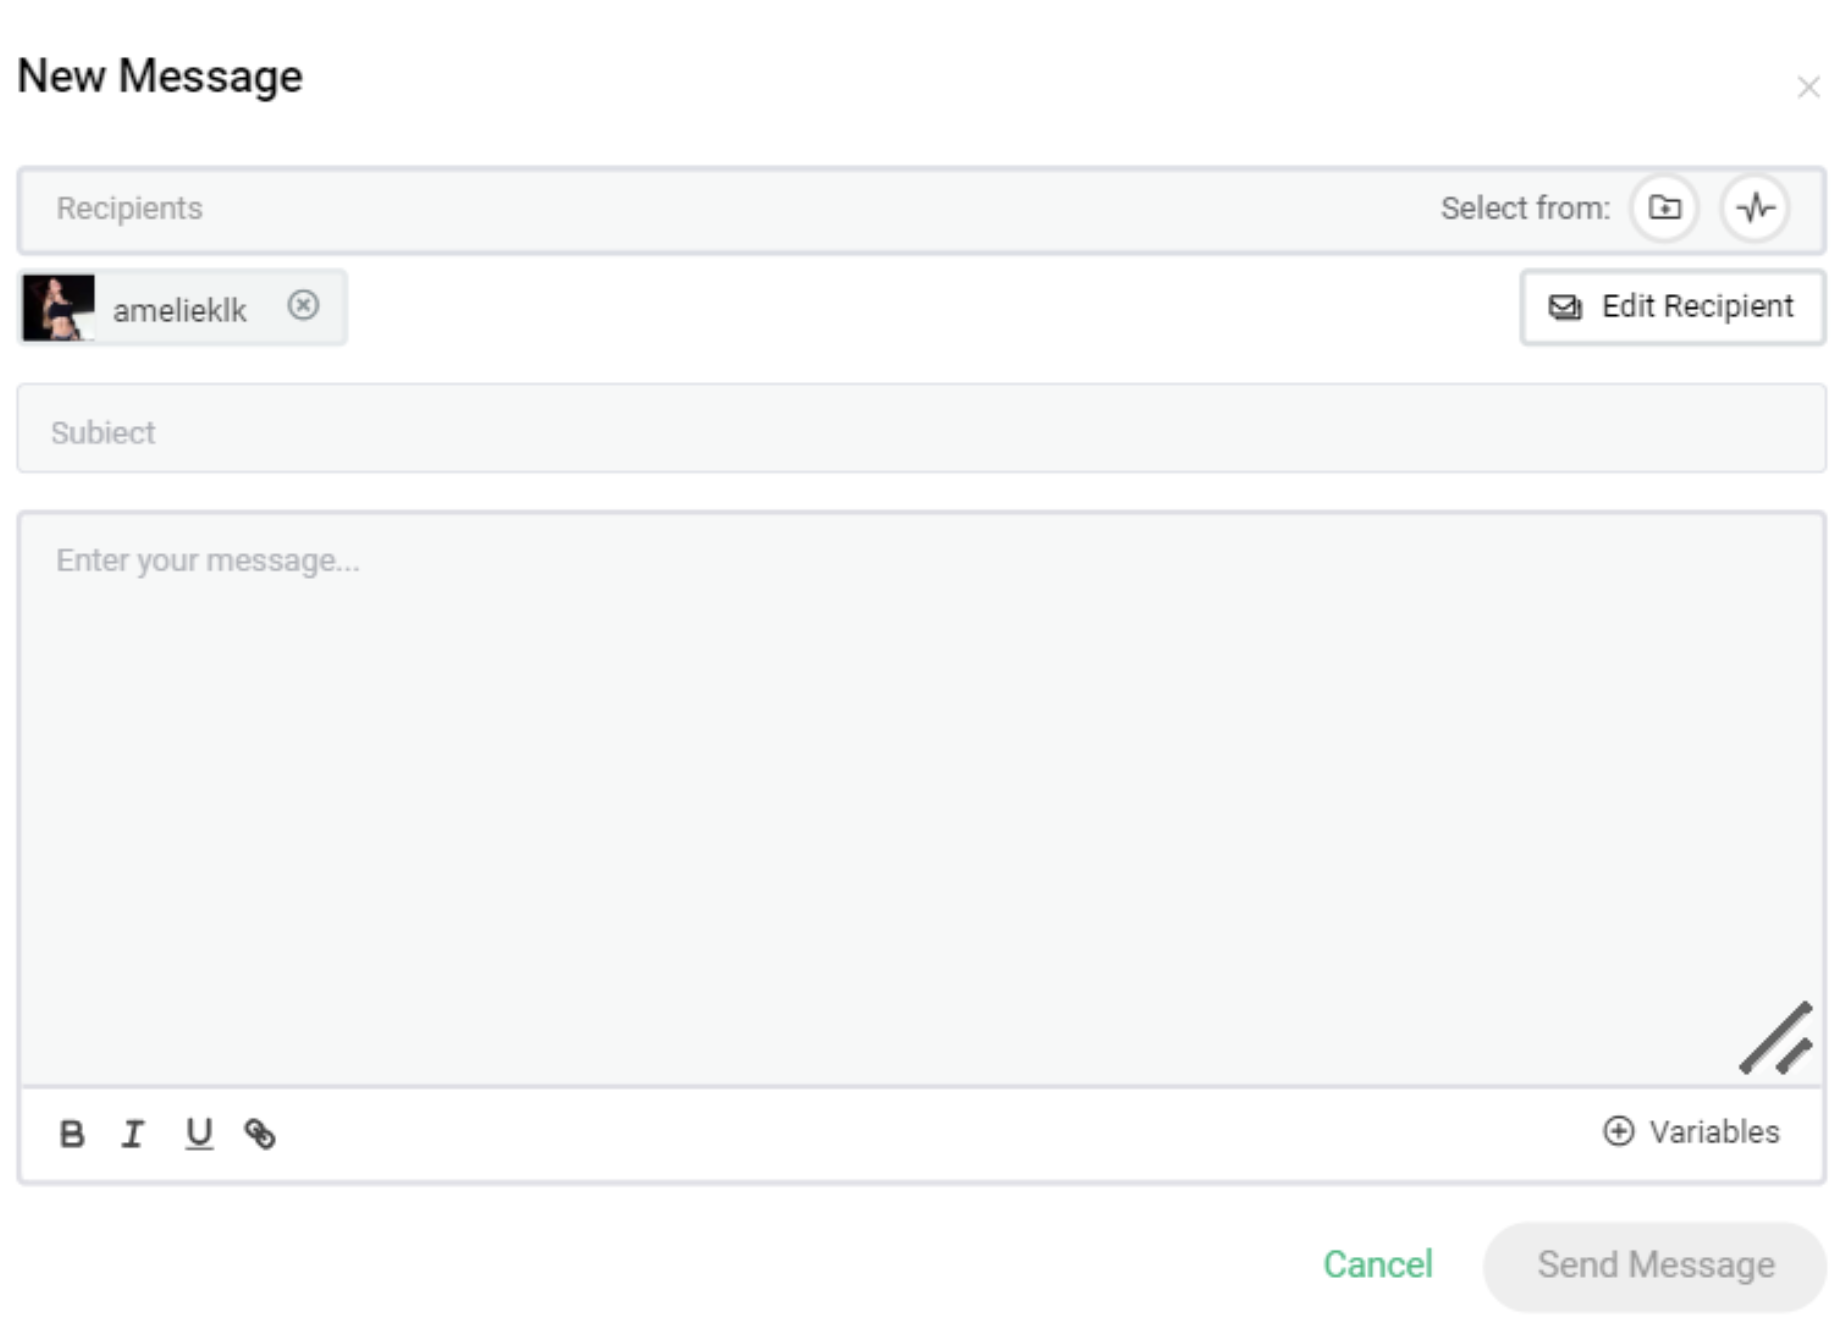This screenshot has height=1336, width=1848.
Task: Toggle bold formatting
Action: [72, 1133]
